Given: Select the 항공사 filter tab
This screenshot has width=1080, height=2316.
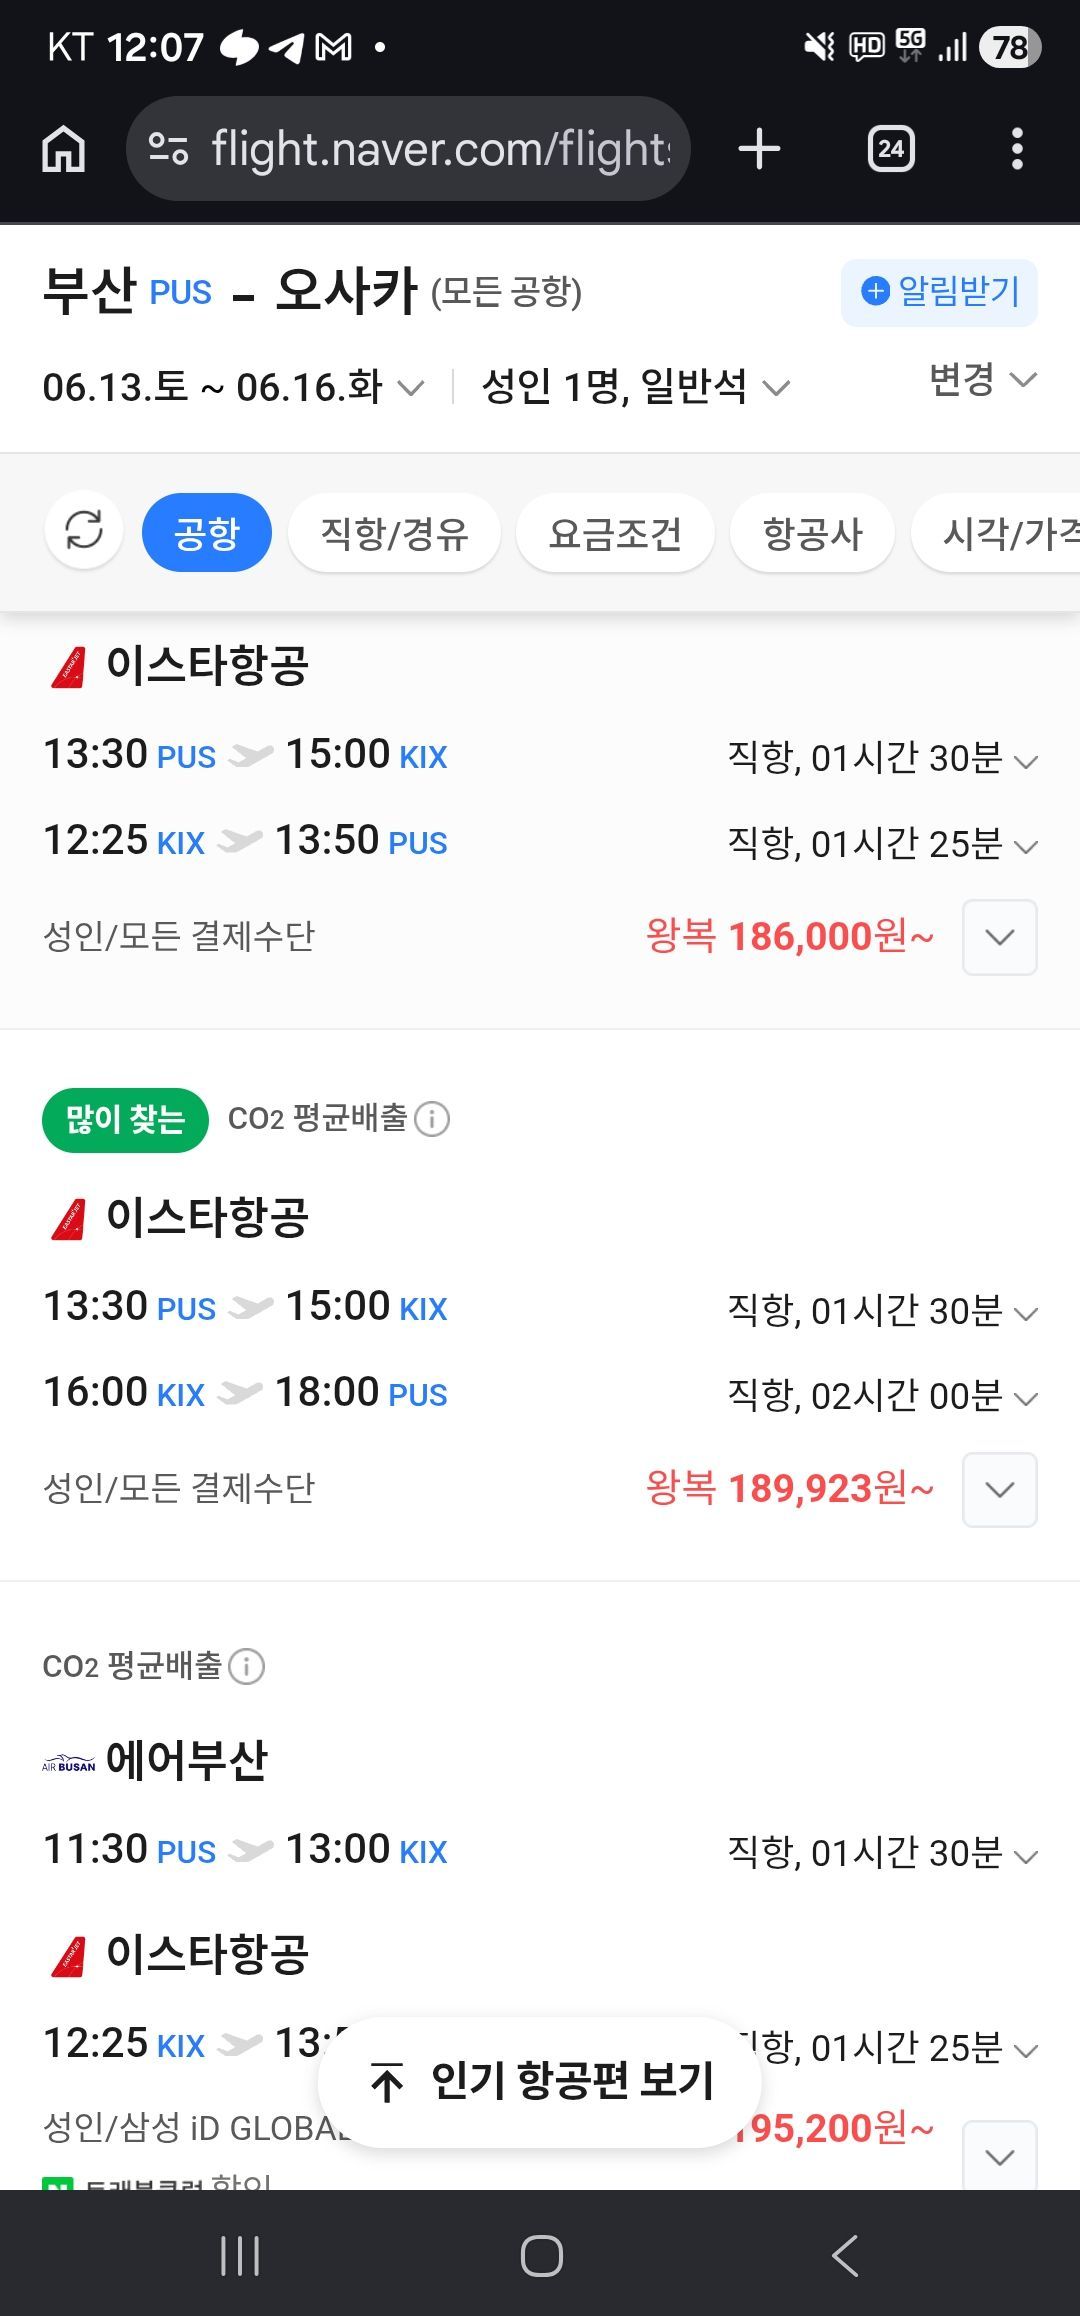Looking at the screenshot, I should point(812,532).
